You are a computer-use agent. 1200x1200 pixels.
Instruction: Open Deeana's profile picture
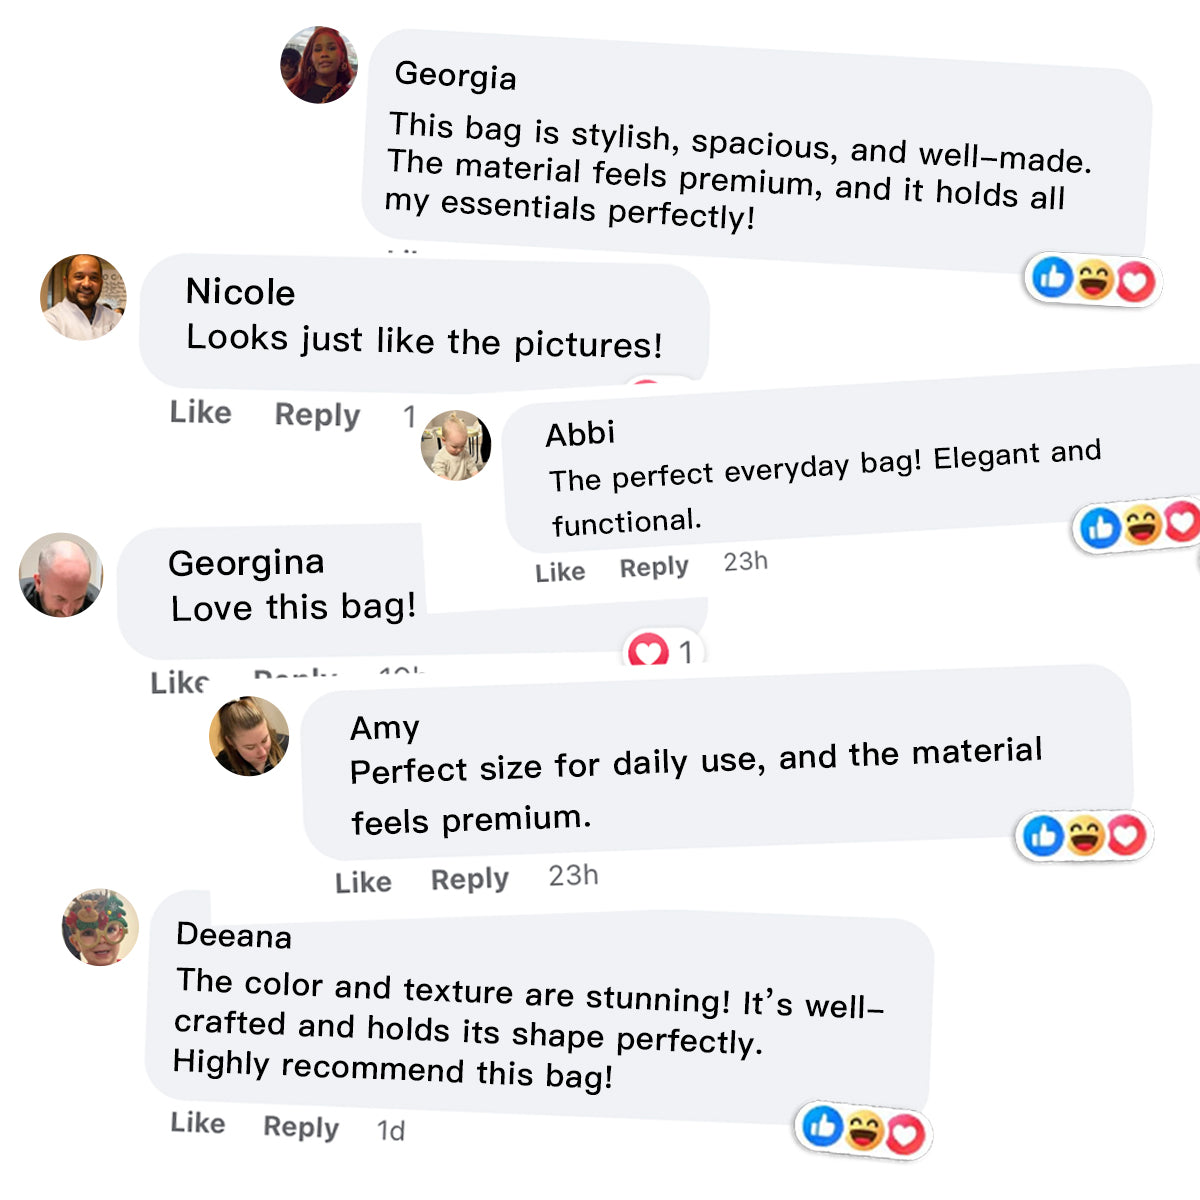point(100,927)
